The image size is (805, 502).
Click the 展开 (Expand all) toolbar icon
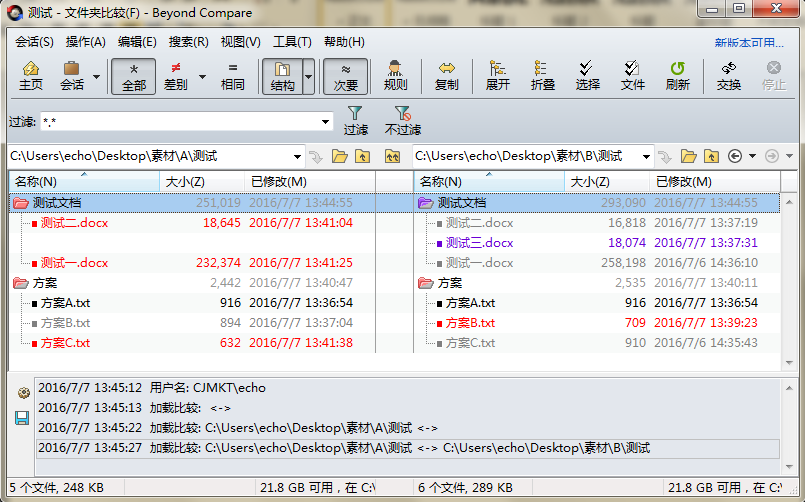point(497,75)
